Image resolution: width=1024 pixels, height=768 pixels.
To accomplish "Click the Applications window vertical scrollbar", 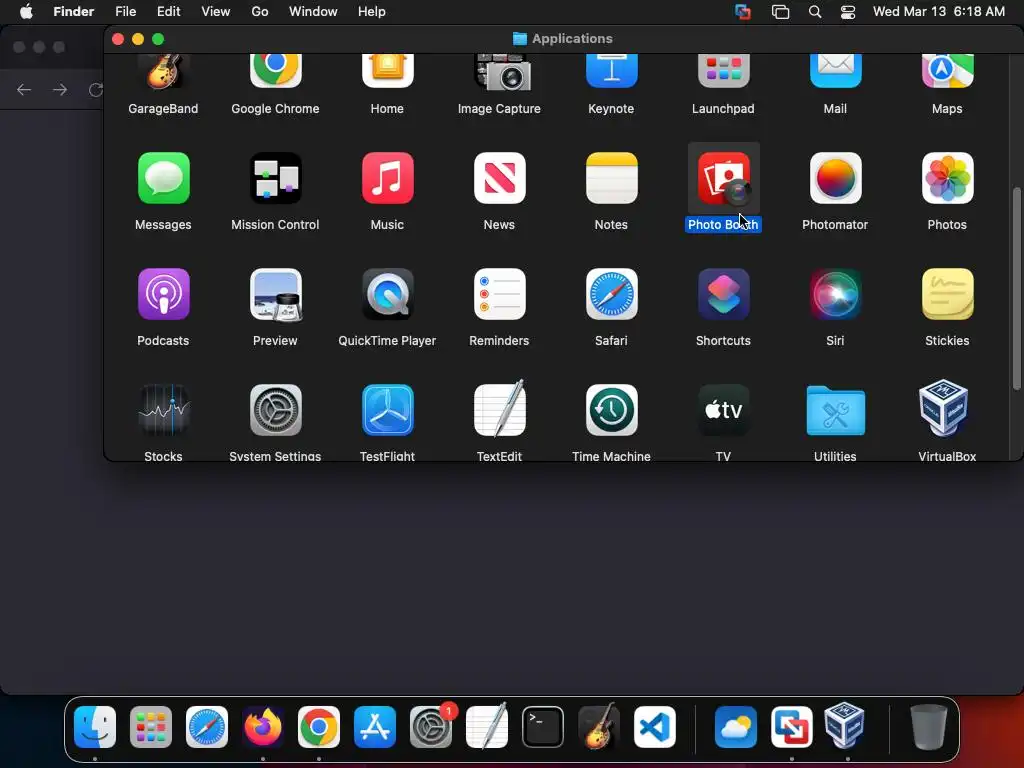I will [x=1017, y=288].
